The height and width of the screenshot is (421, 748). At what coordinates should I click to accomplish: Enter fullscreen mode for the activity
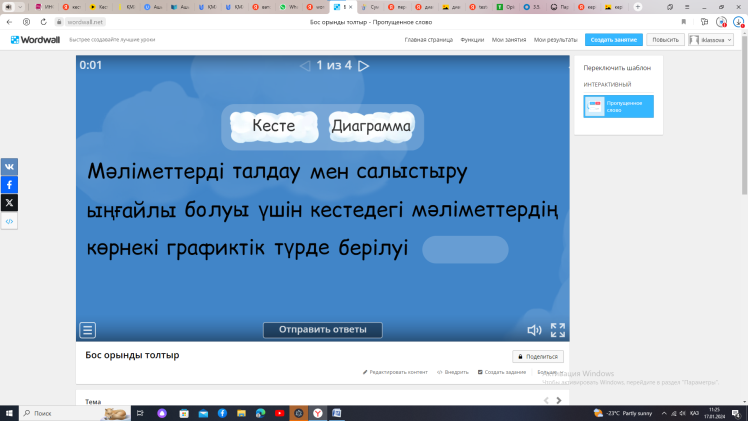558,330
